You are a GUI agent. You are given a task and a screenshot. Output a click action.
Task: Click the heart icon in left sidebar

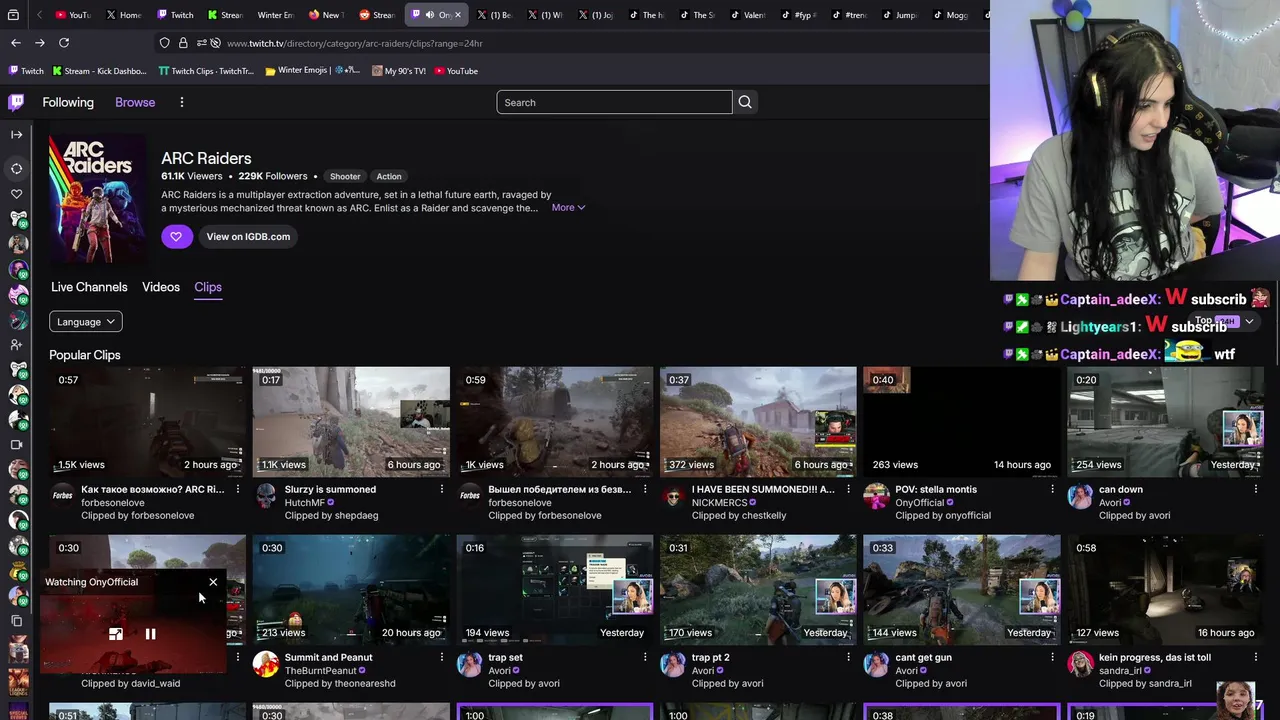coord(17,194)
